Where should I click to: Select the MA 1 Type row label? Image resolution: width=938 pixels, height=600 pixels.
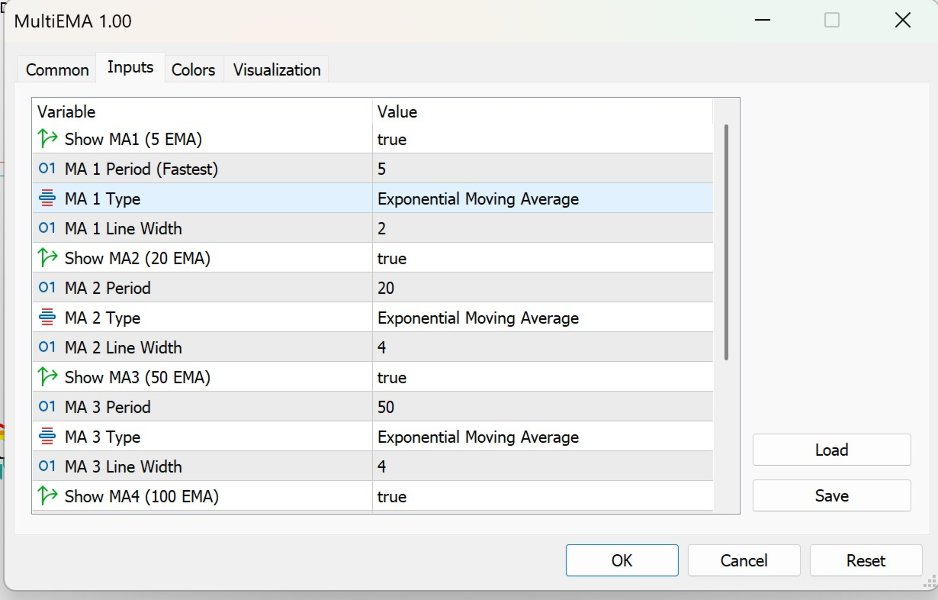[102, 199]
